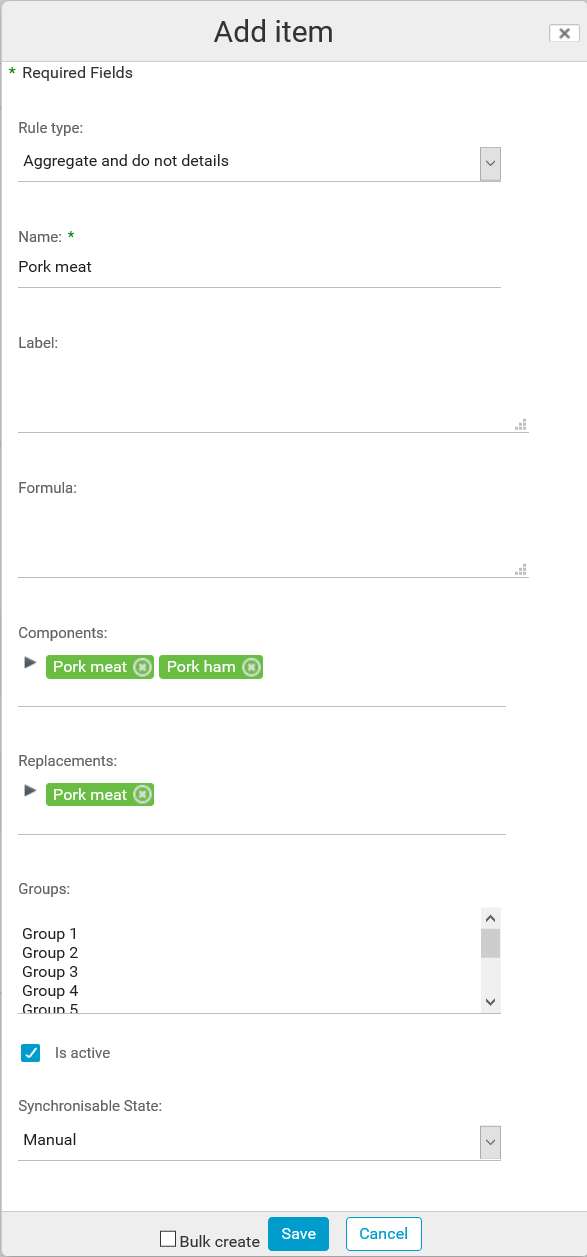587x1257 pixels.
Task: Expand the Components disclosure triangle
Action: [x=29, y=662]
